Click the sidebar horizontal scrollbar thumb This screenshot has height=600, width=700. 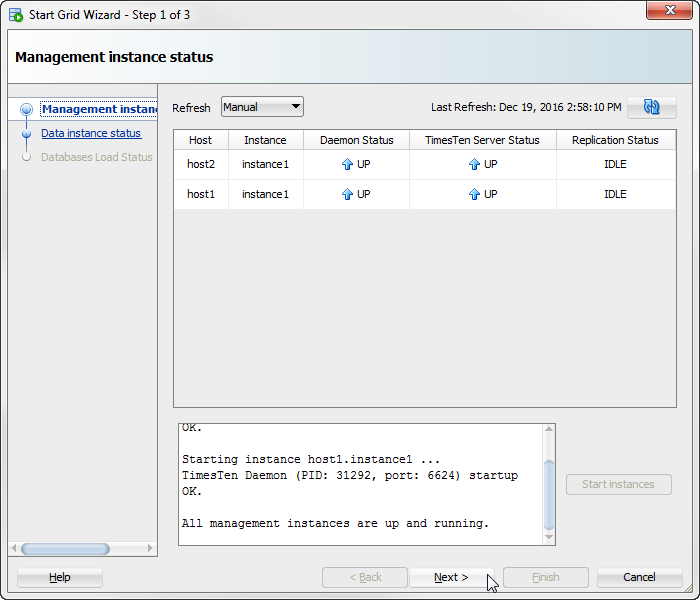click(65, 549)
